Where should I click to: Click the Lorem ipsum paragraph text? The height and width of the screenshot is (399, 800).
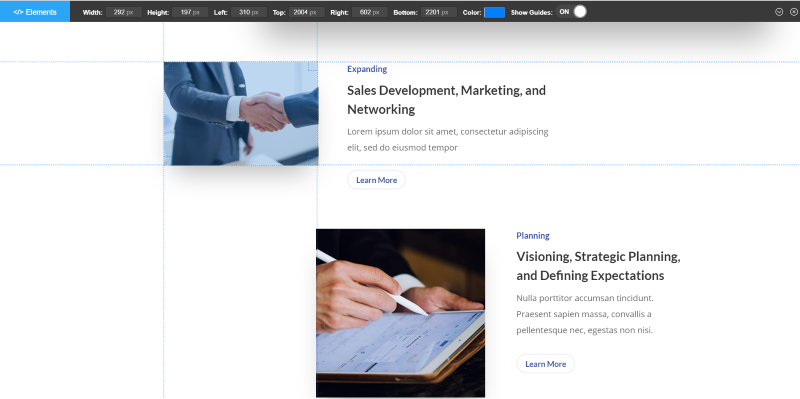[x=448, y=140]
